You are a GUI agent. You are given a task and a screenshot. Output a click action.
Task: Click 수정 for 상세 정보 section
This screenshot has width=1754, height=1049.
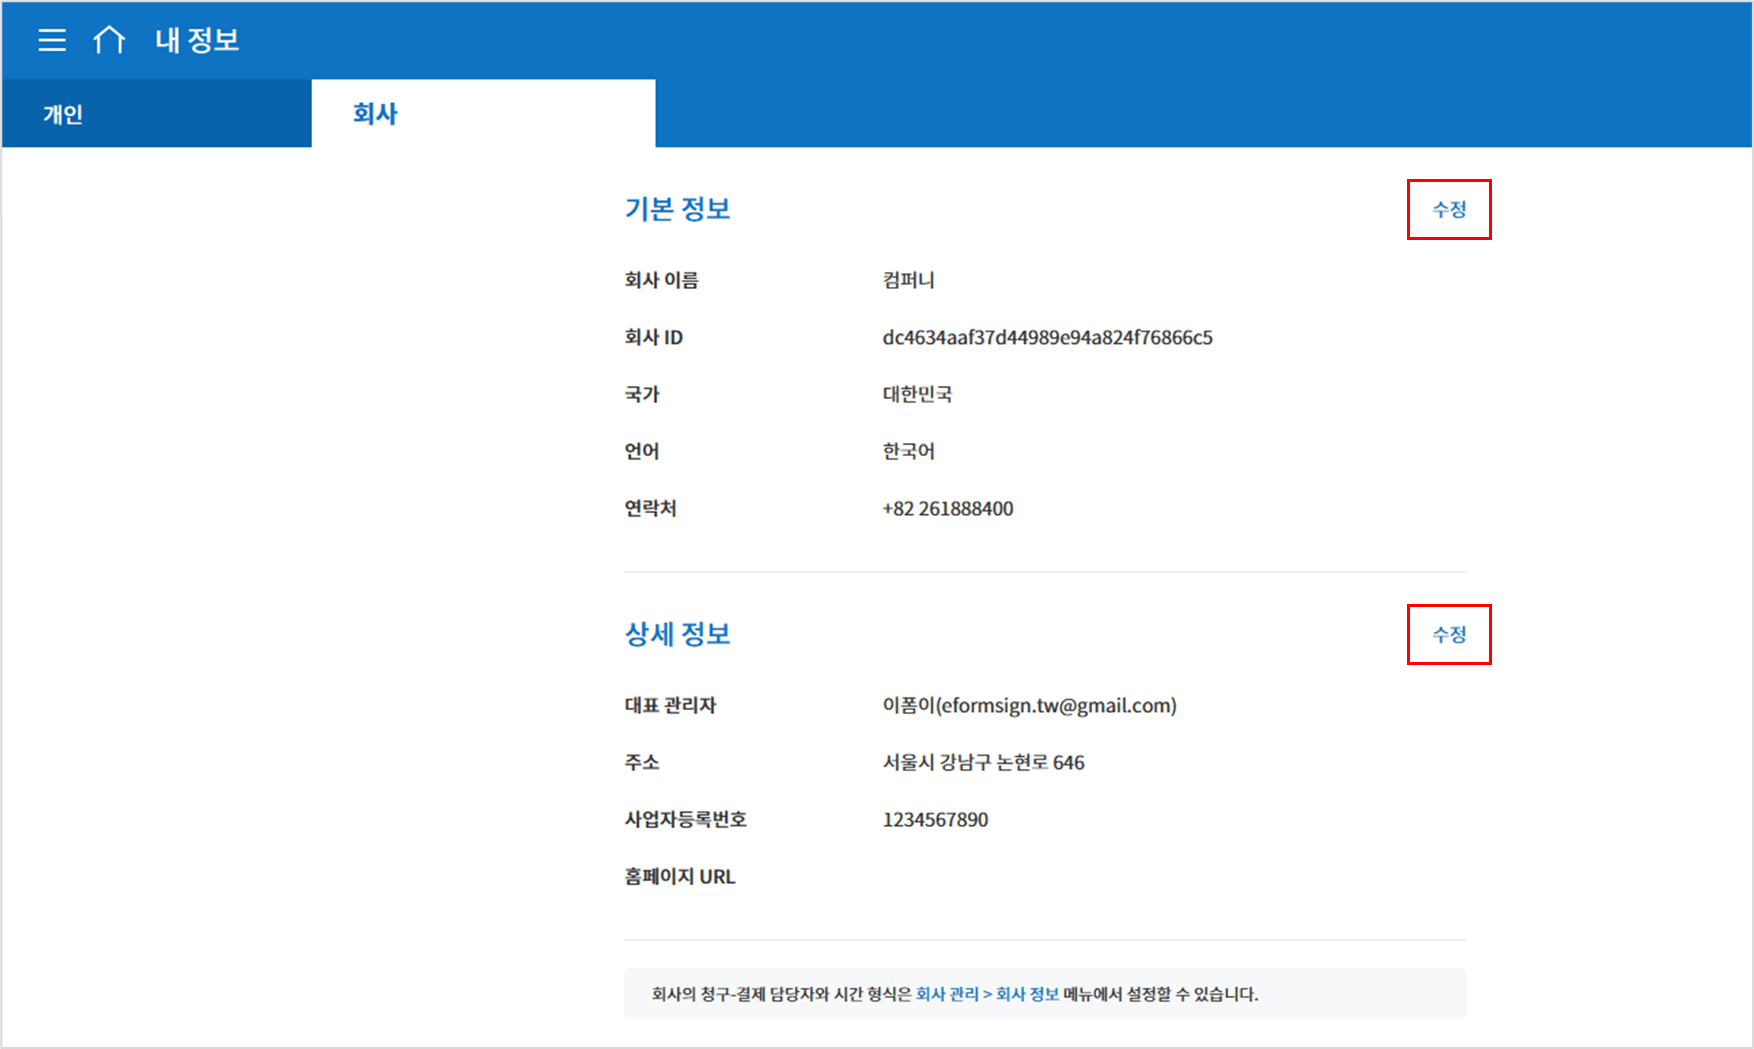click(x=1448, y=635)
